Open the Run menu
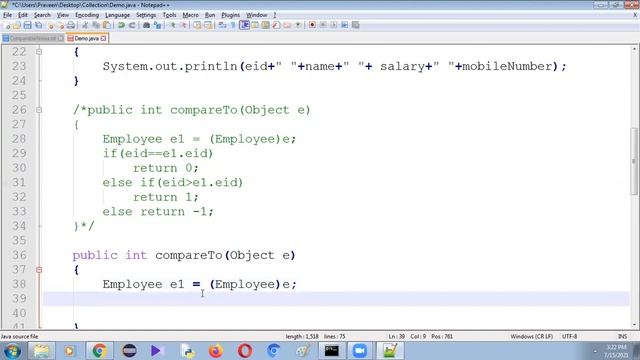Screen dimensions: 640x360 pyautogui.click(x=210, y=15)
